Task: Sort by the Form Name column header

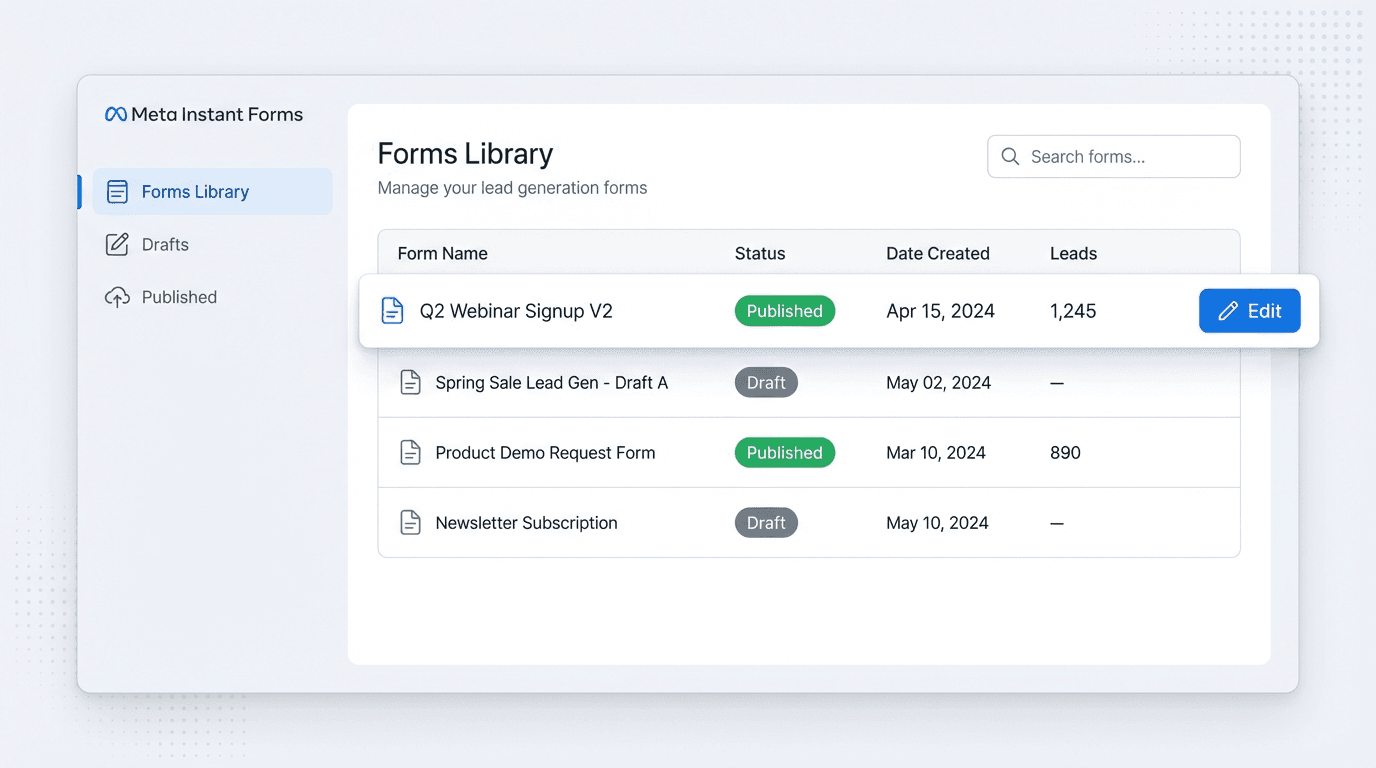Action: [x=442, y=253]
